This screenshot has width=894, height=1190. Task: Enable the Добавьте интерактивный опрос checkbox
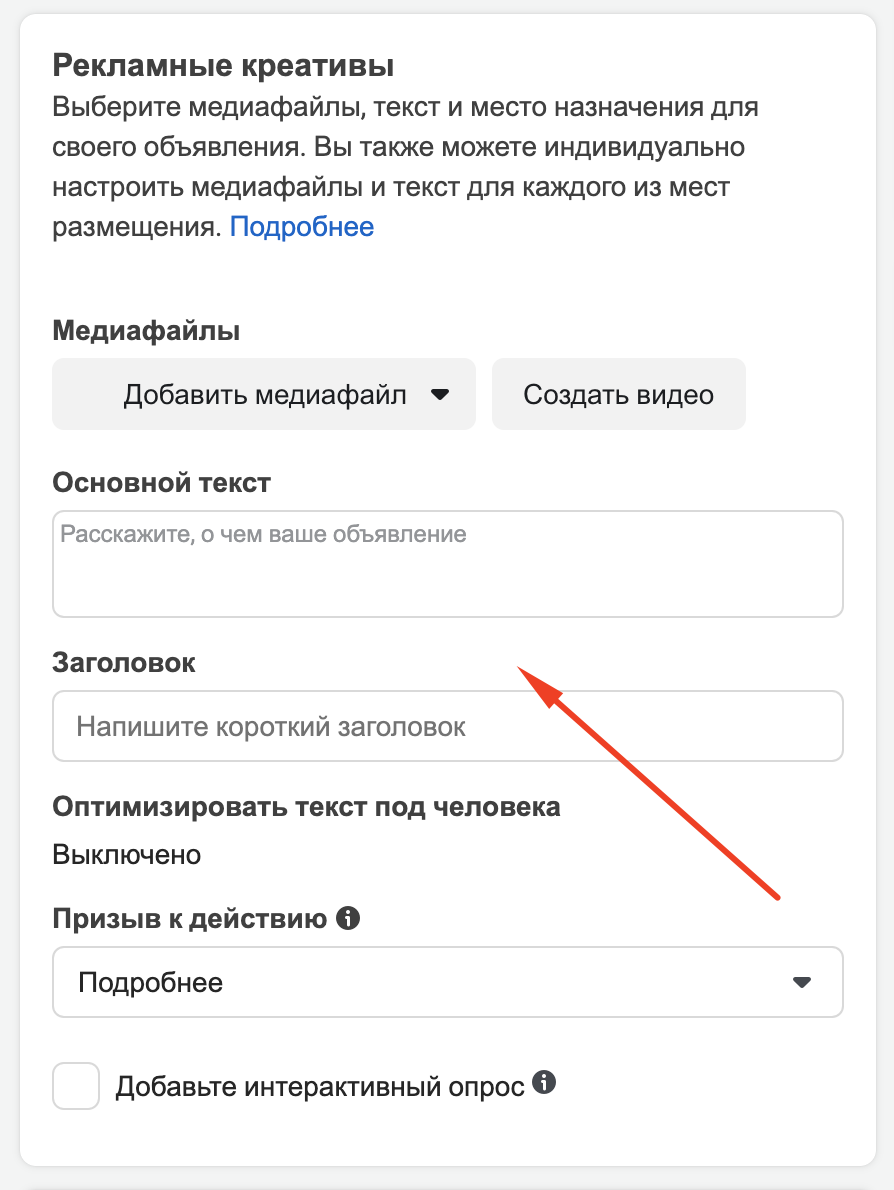click(x=76, y=1086)
